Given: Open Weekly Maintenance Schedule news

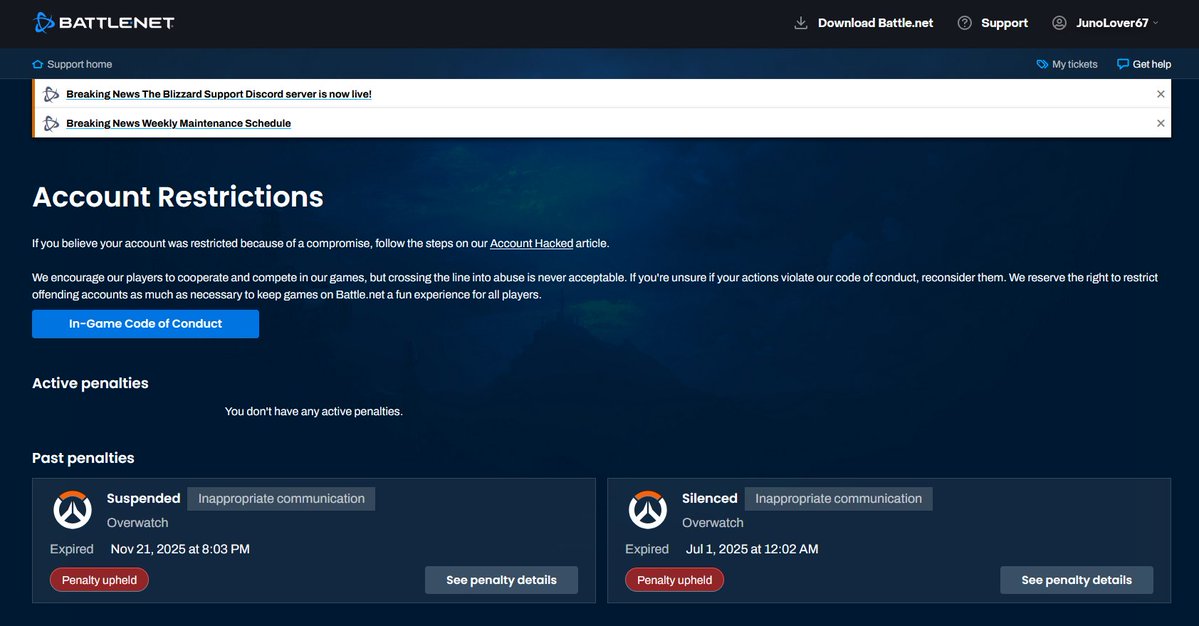Looking at the screenshot, I should (178, 123).
